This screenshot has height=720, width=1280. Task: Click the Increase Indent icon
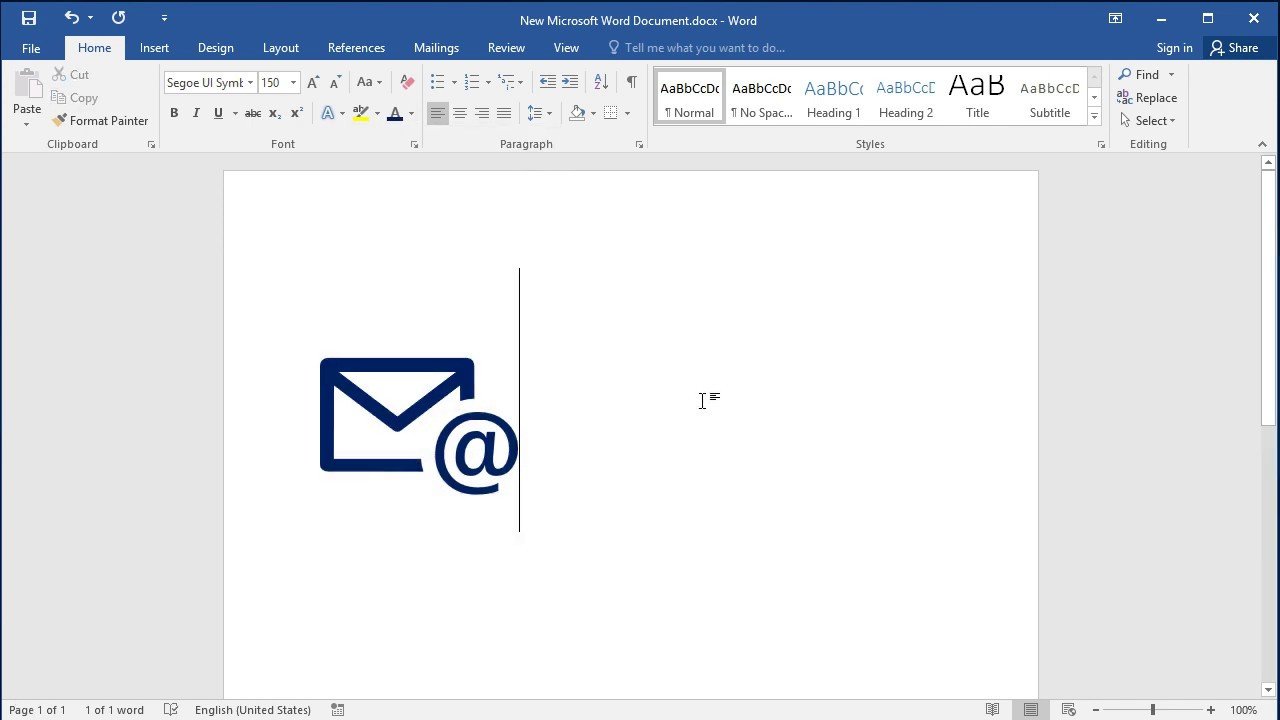[570, 82]
